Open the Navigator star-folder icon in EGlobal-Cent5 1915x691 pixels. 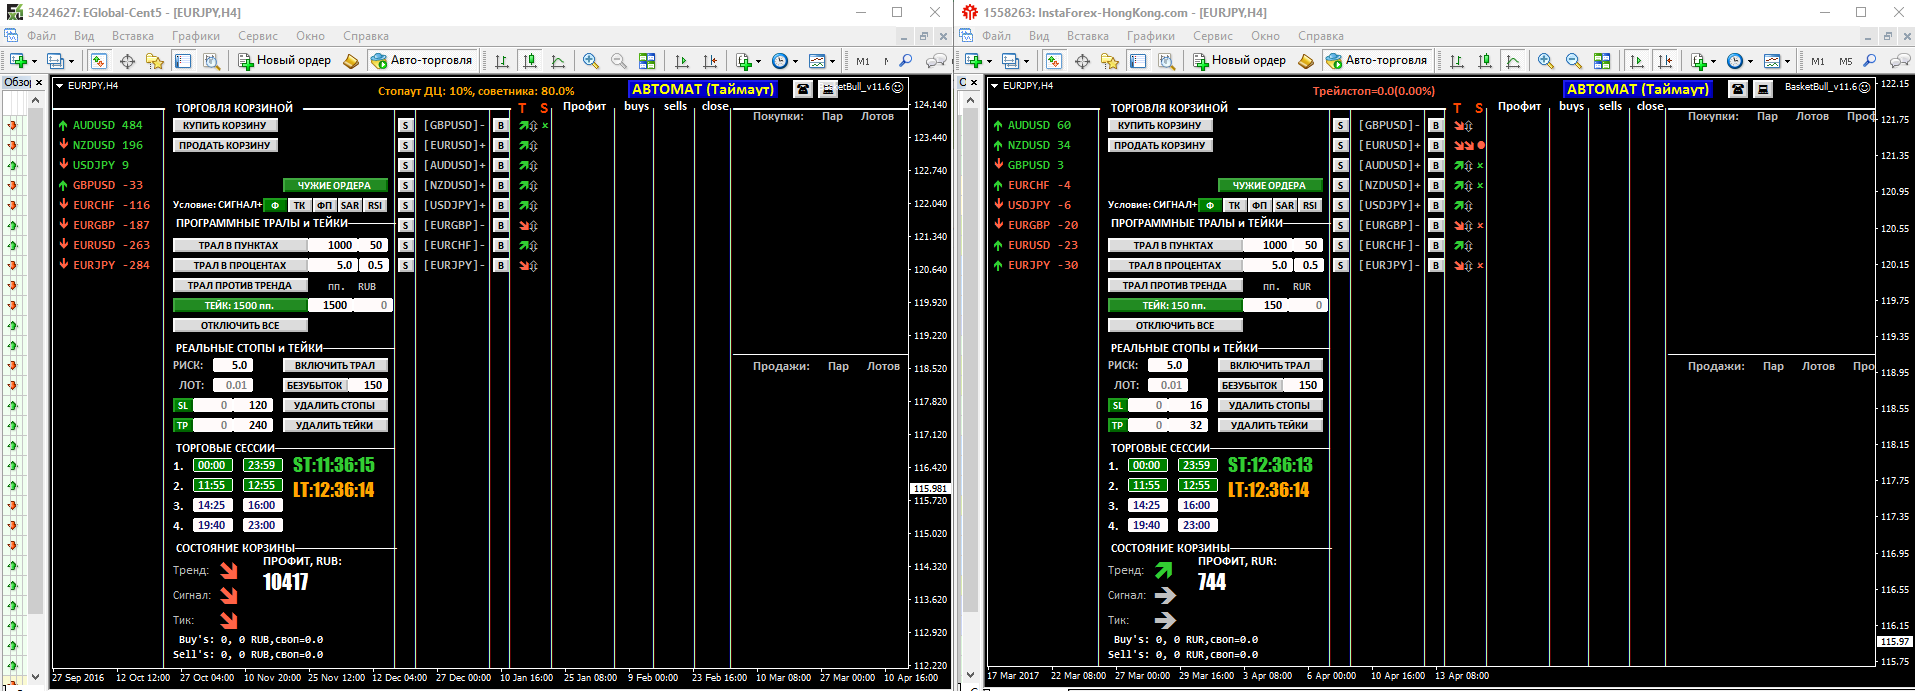tap(154, 61)
